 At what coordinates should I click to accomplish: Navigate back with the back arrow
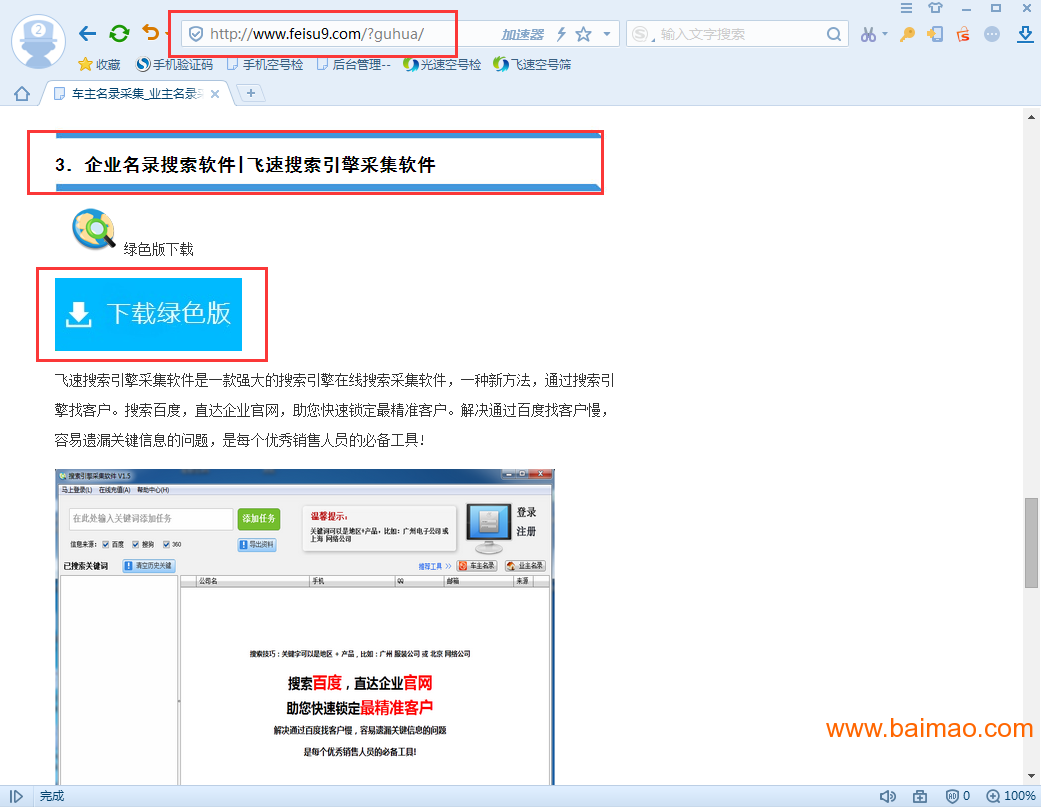[87, 33]
